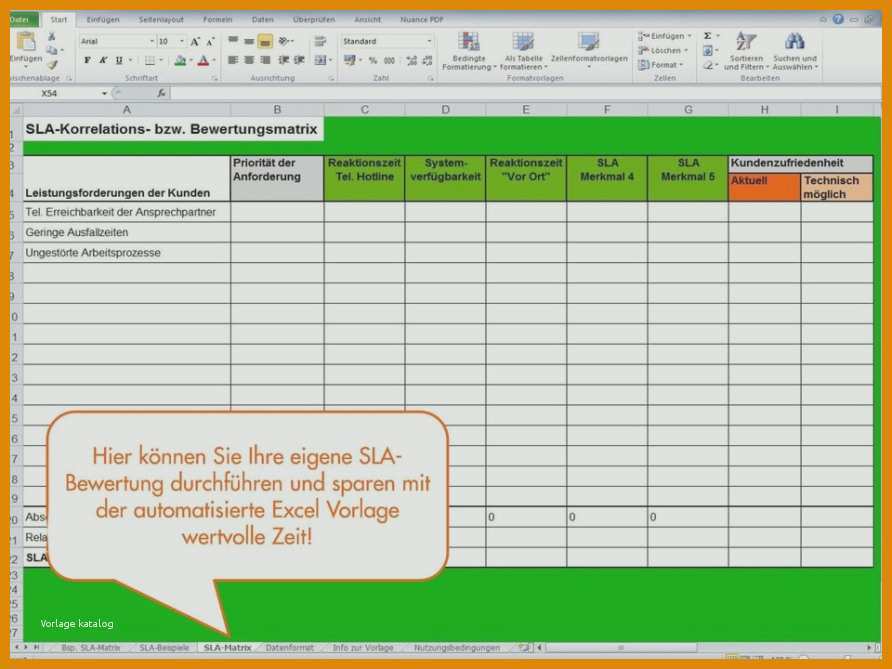Open the Info zur Vorlage sheet tab

pos(363,647)
